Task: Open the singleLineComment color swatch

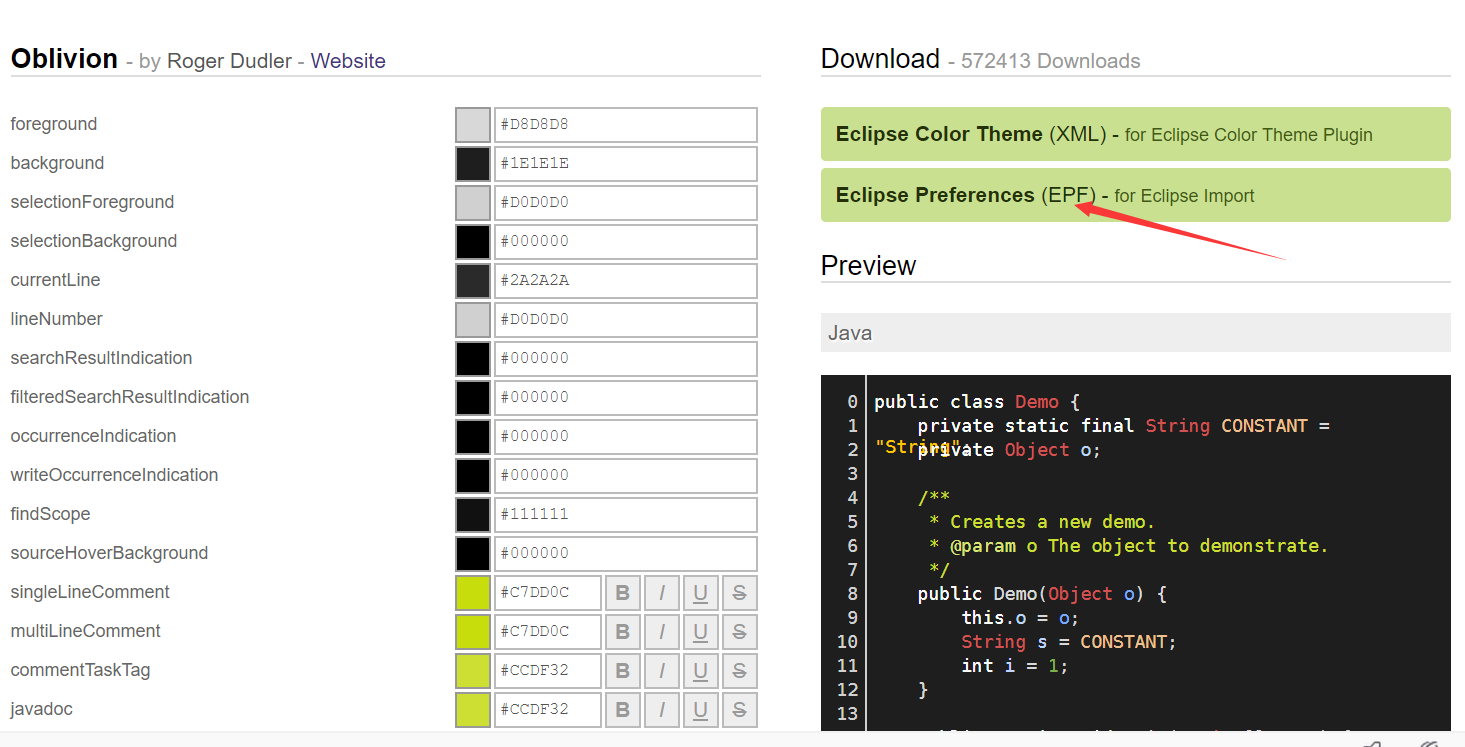Action: 473,593
